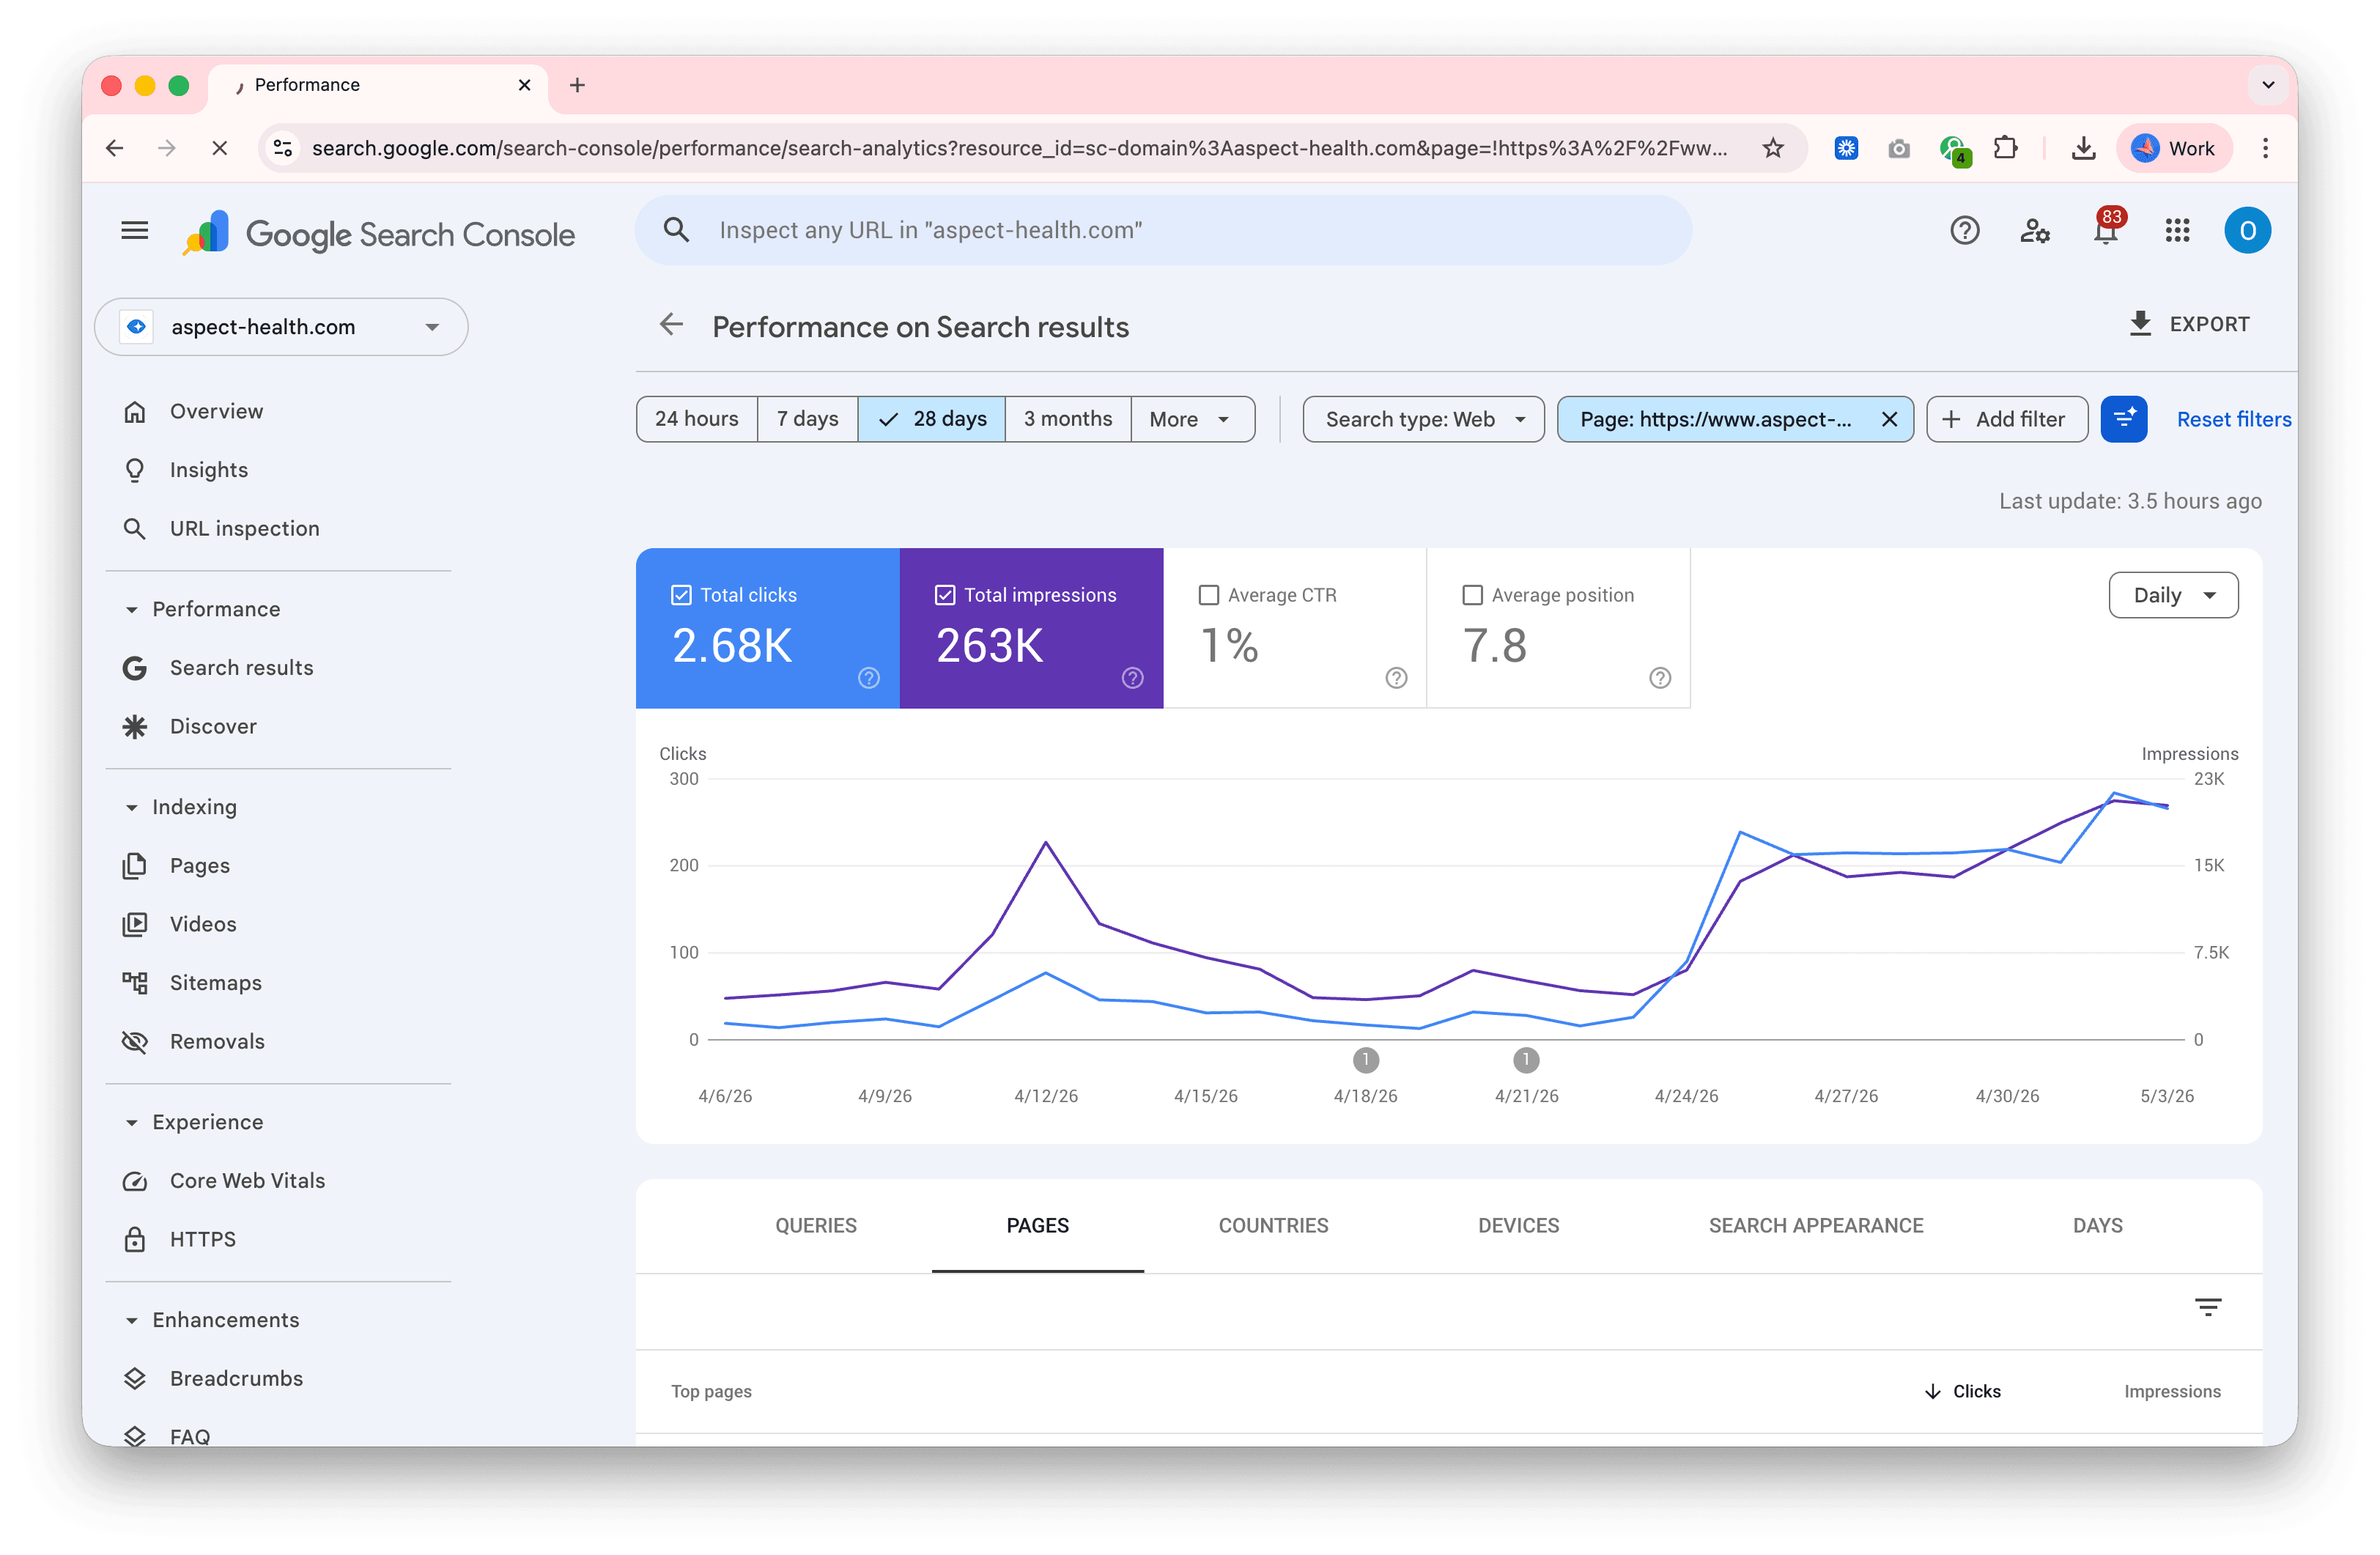This screenshot has height=1555, width=2380.
Task: Sort table by Impressions column
Action: pos(2171,1391)
